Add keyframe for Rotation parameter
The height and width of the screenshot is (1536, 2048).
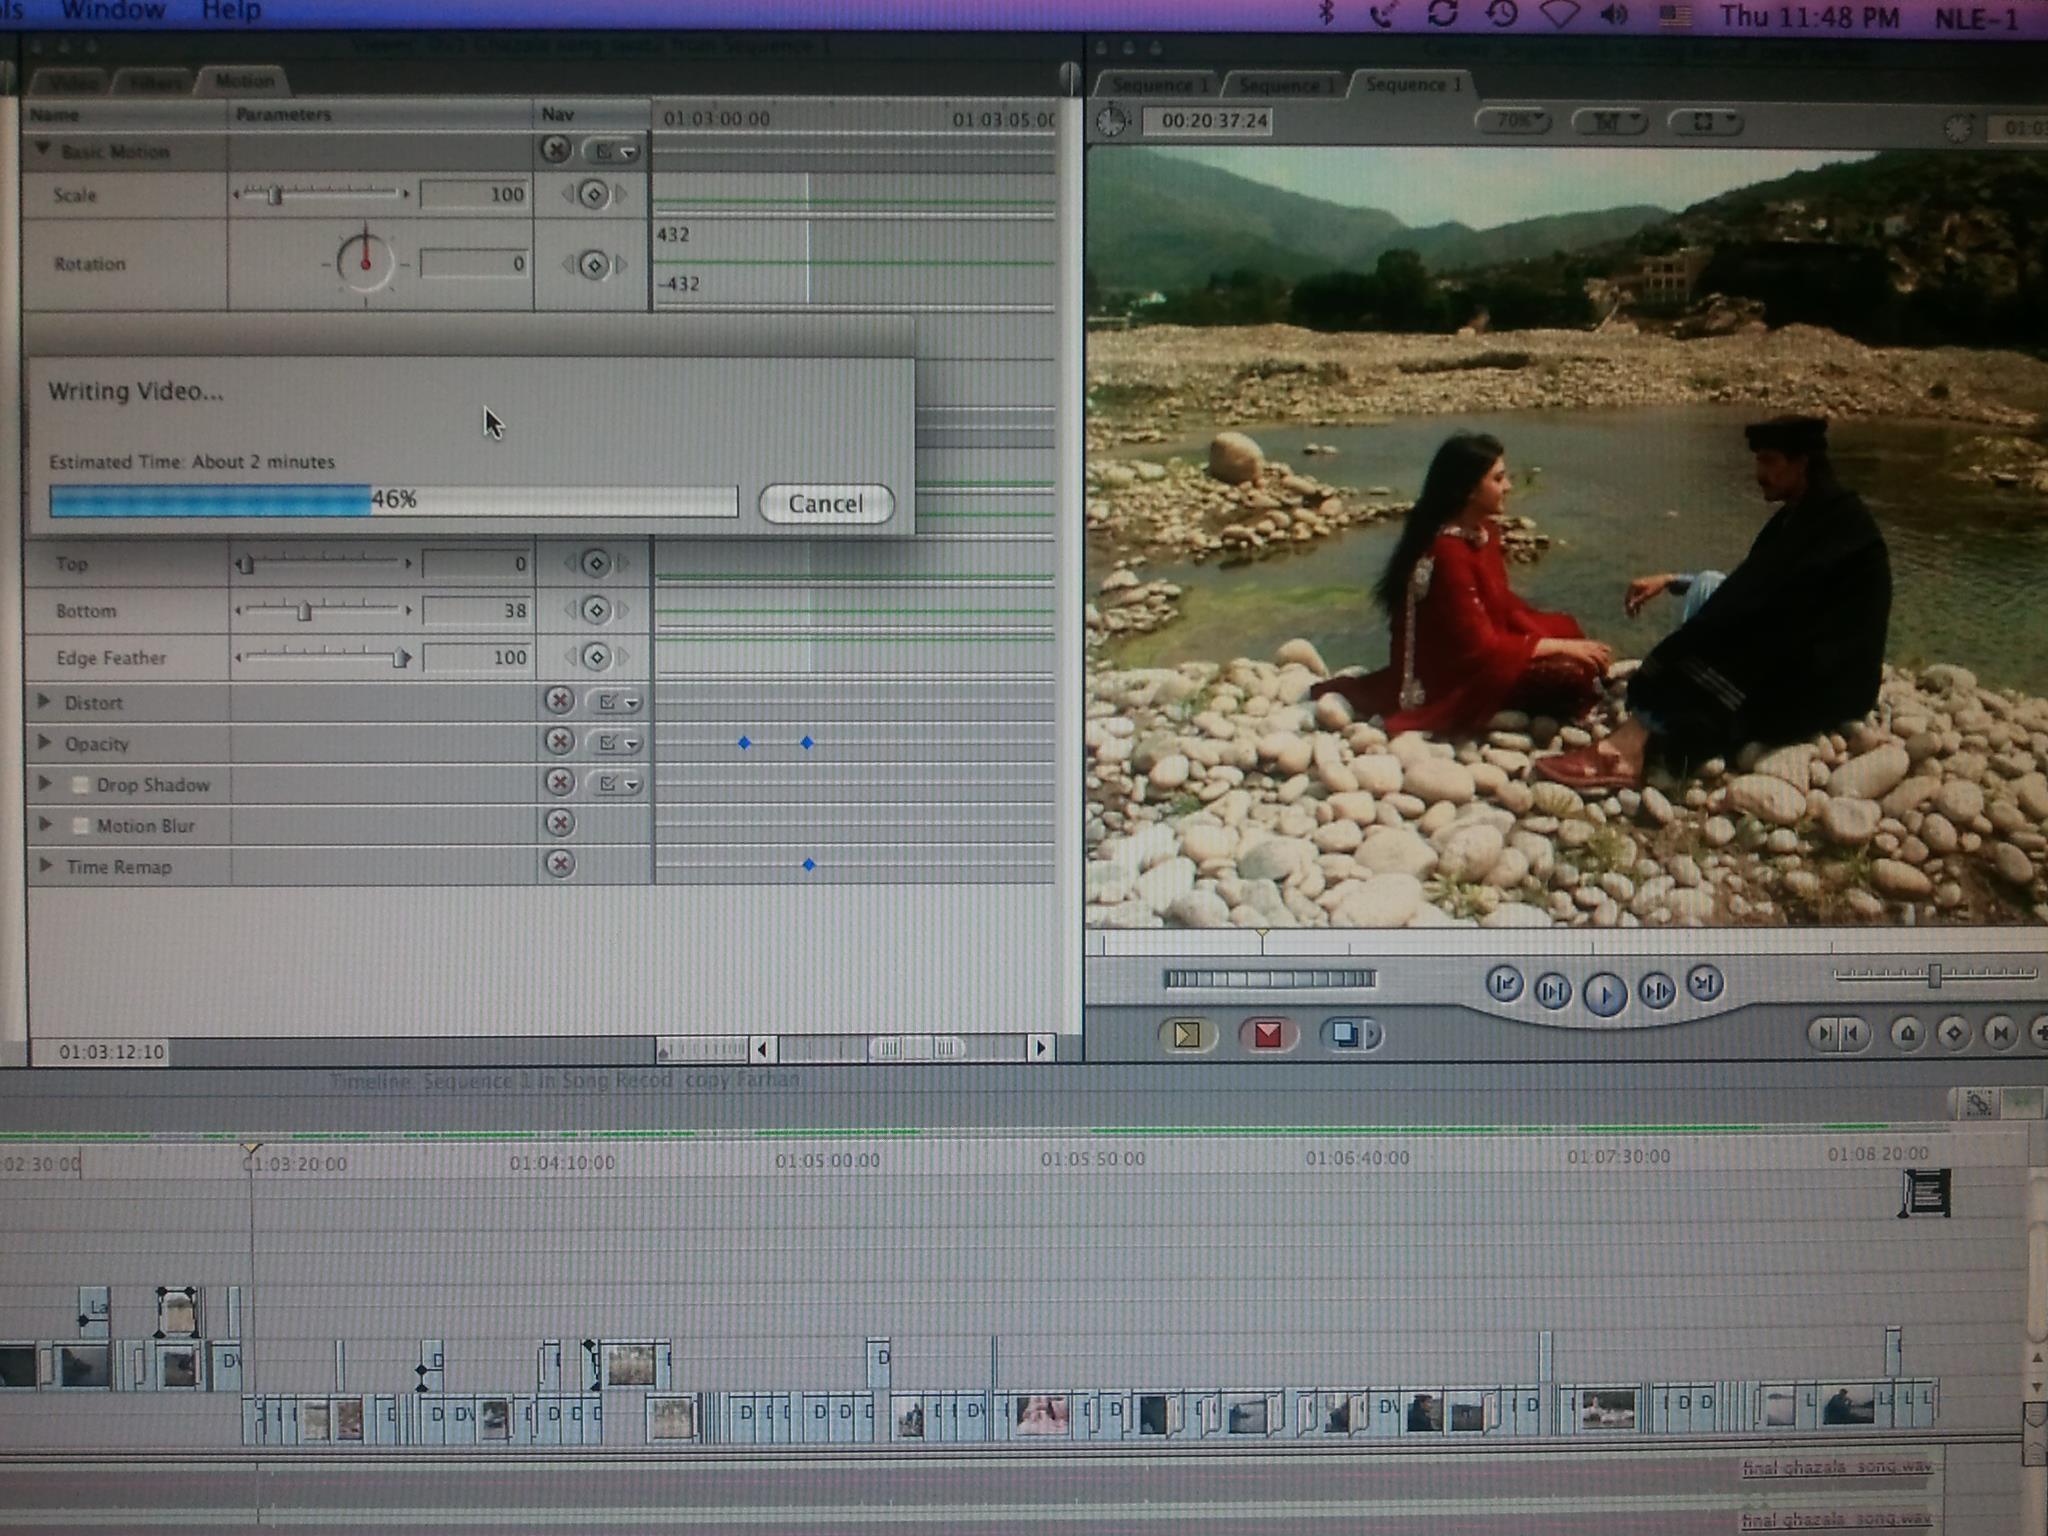(594, 265)
